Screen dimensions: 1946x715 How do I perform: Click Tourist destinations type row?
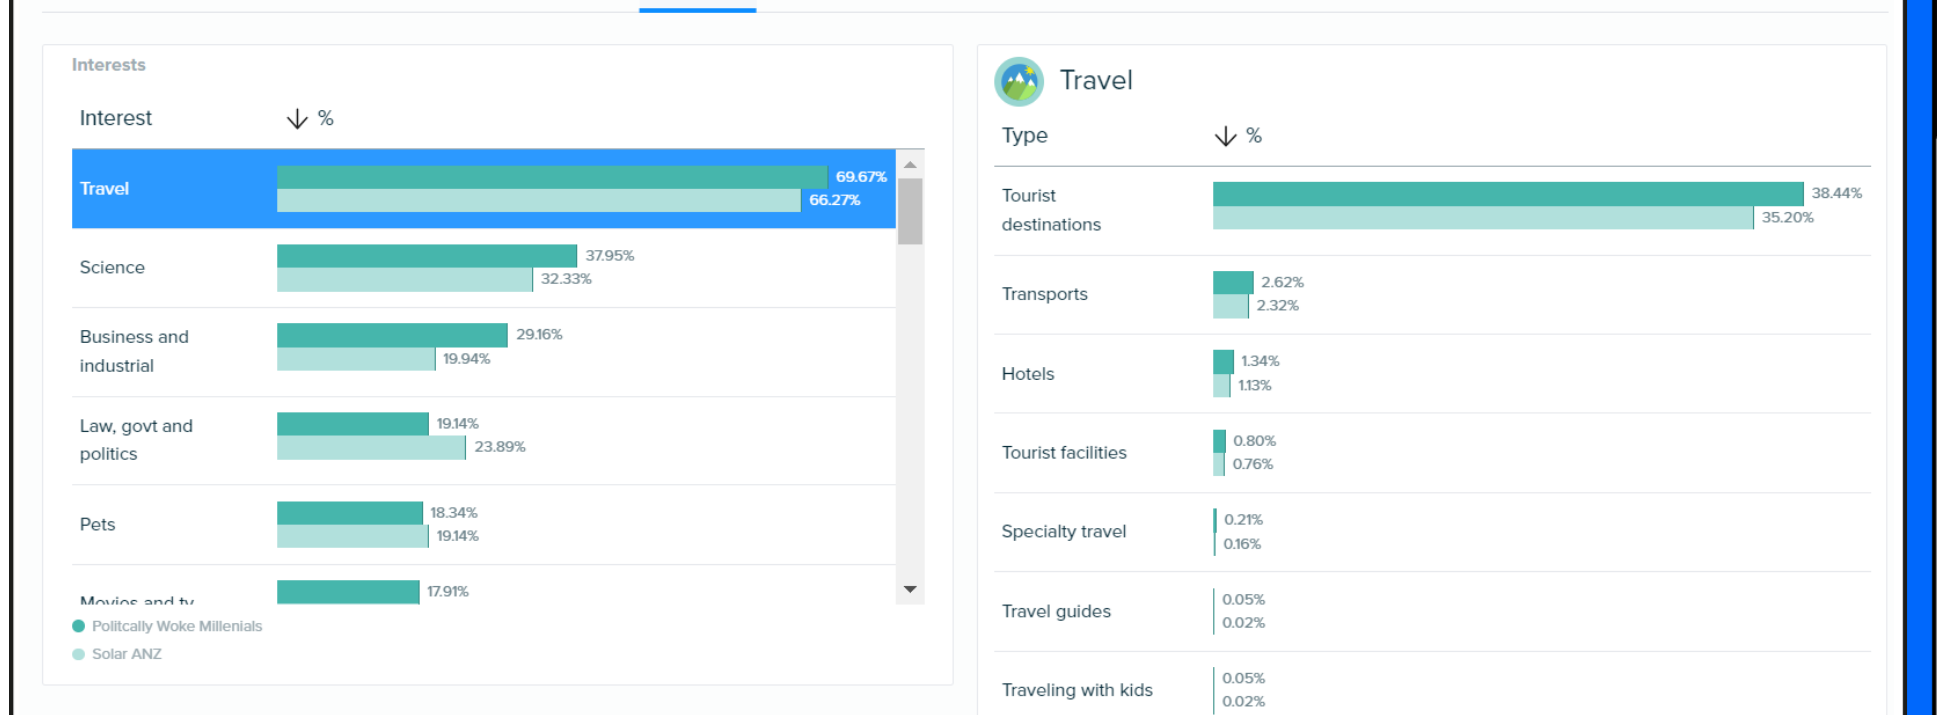[x=1050, y=210]
